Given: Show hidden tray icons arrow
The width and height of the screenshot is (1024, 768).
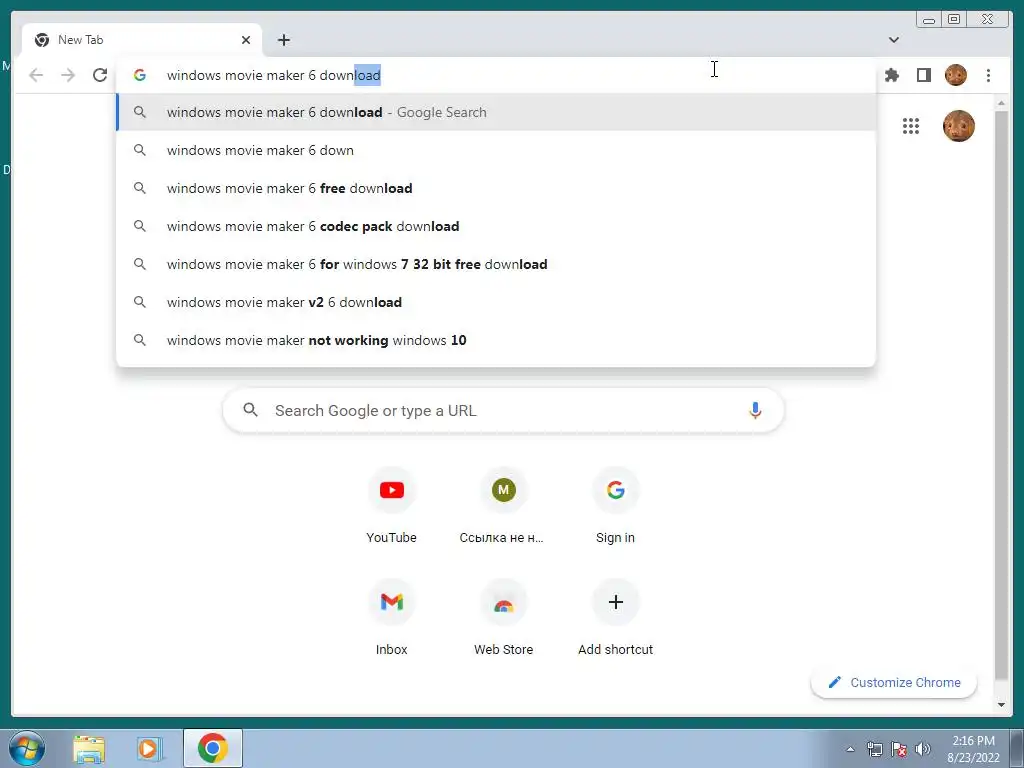Looking at the screenshot, I should tap(850, 749).
